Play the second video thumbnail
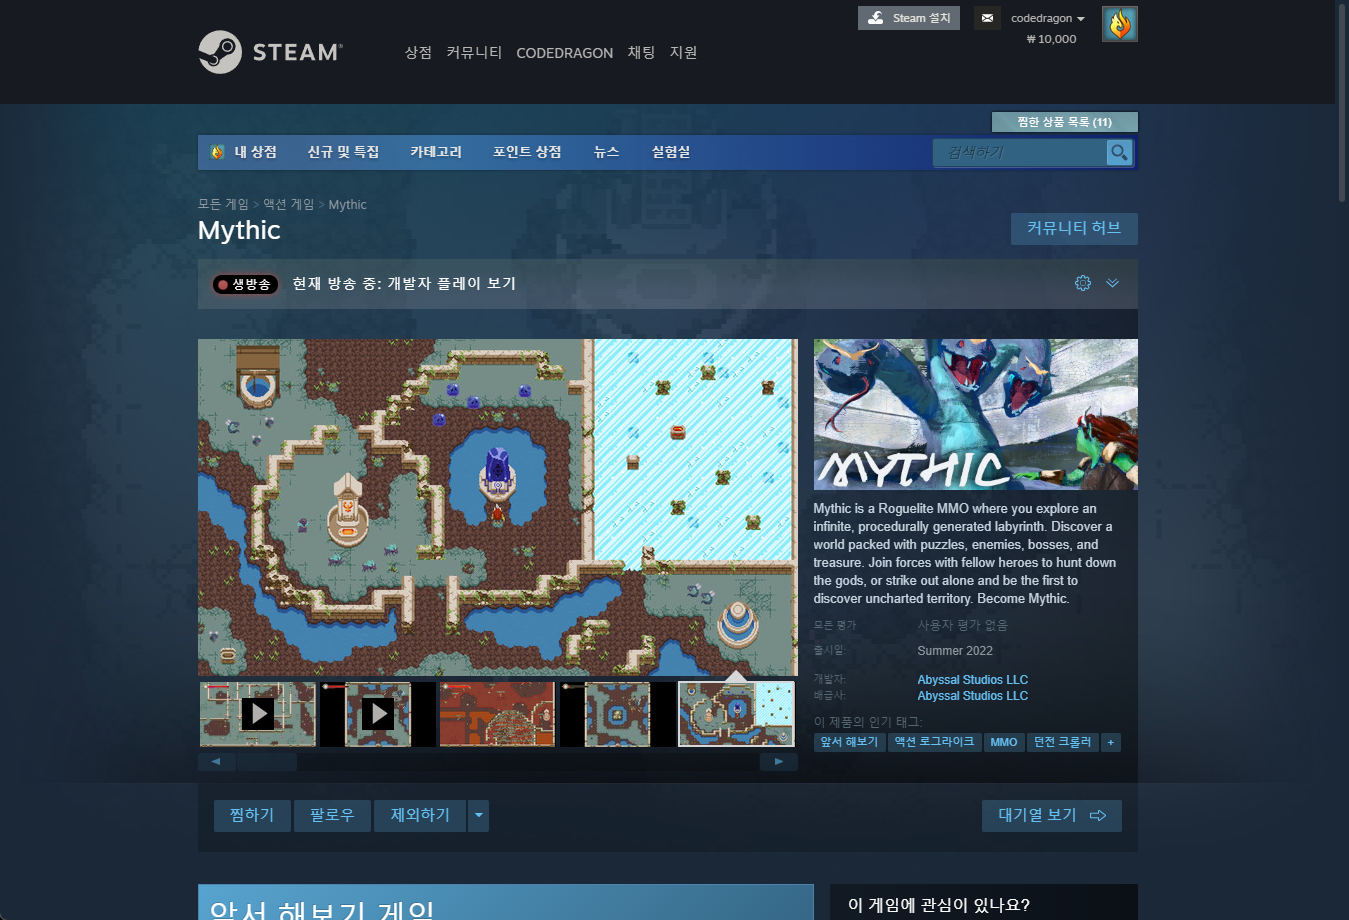 pyautogui.click(x=377, y=714)
